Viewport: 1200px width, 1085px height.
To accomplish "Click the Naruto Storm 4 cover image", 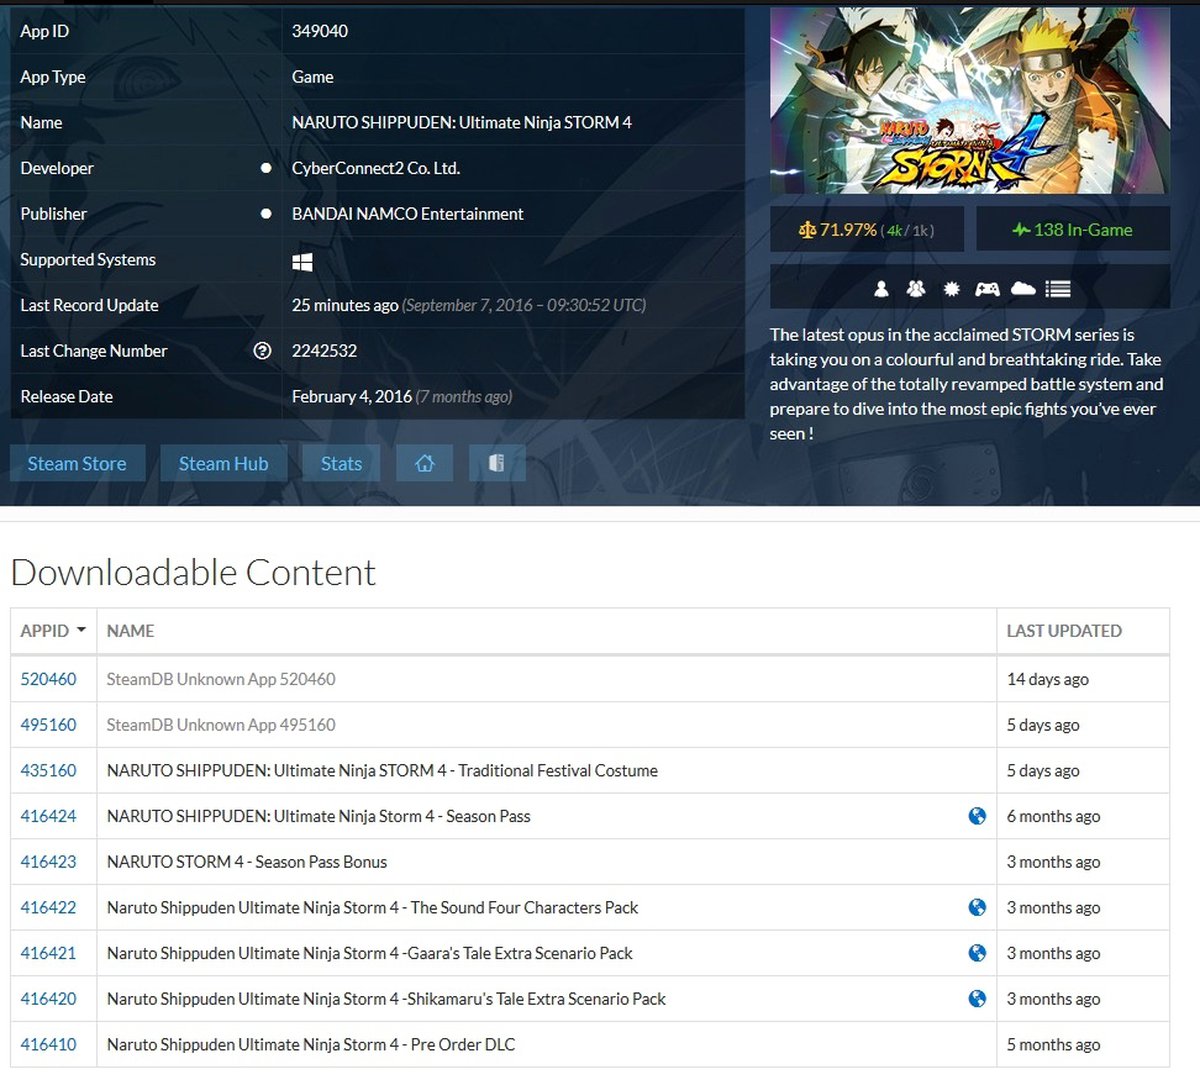I will point(969,100).
